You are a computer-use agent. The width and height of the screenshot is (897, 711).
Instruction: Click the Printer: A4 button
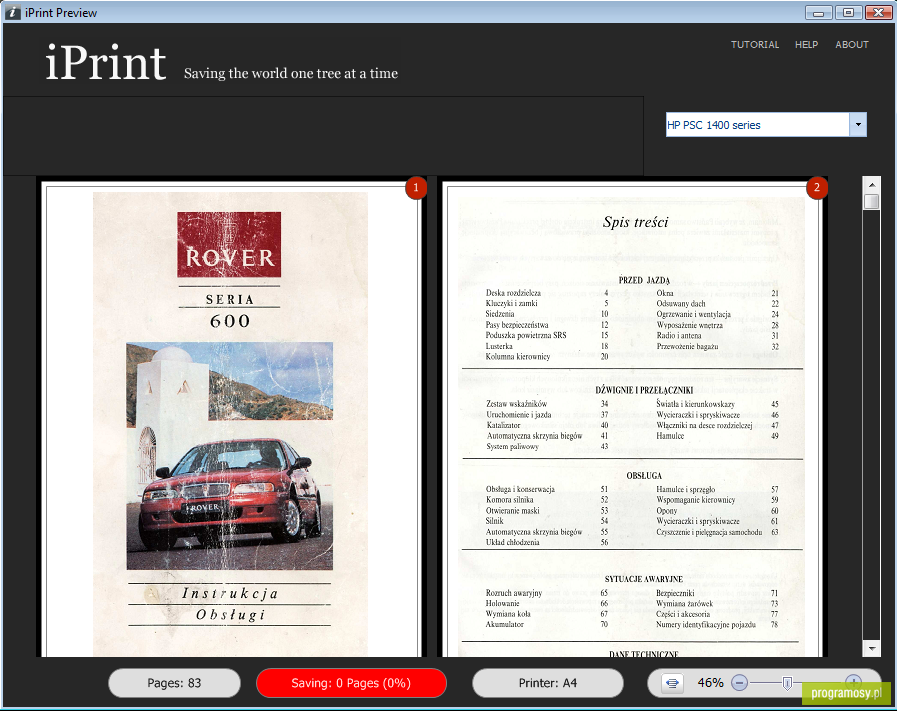[547, 683]
